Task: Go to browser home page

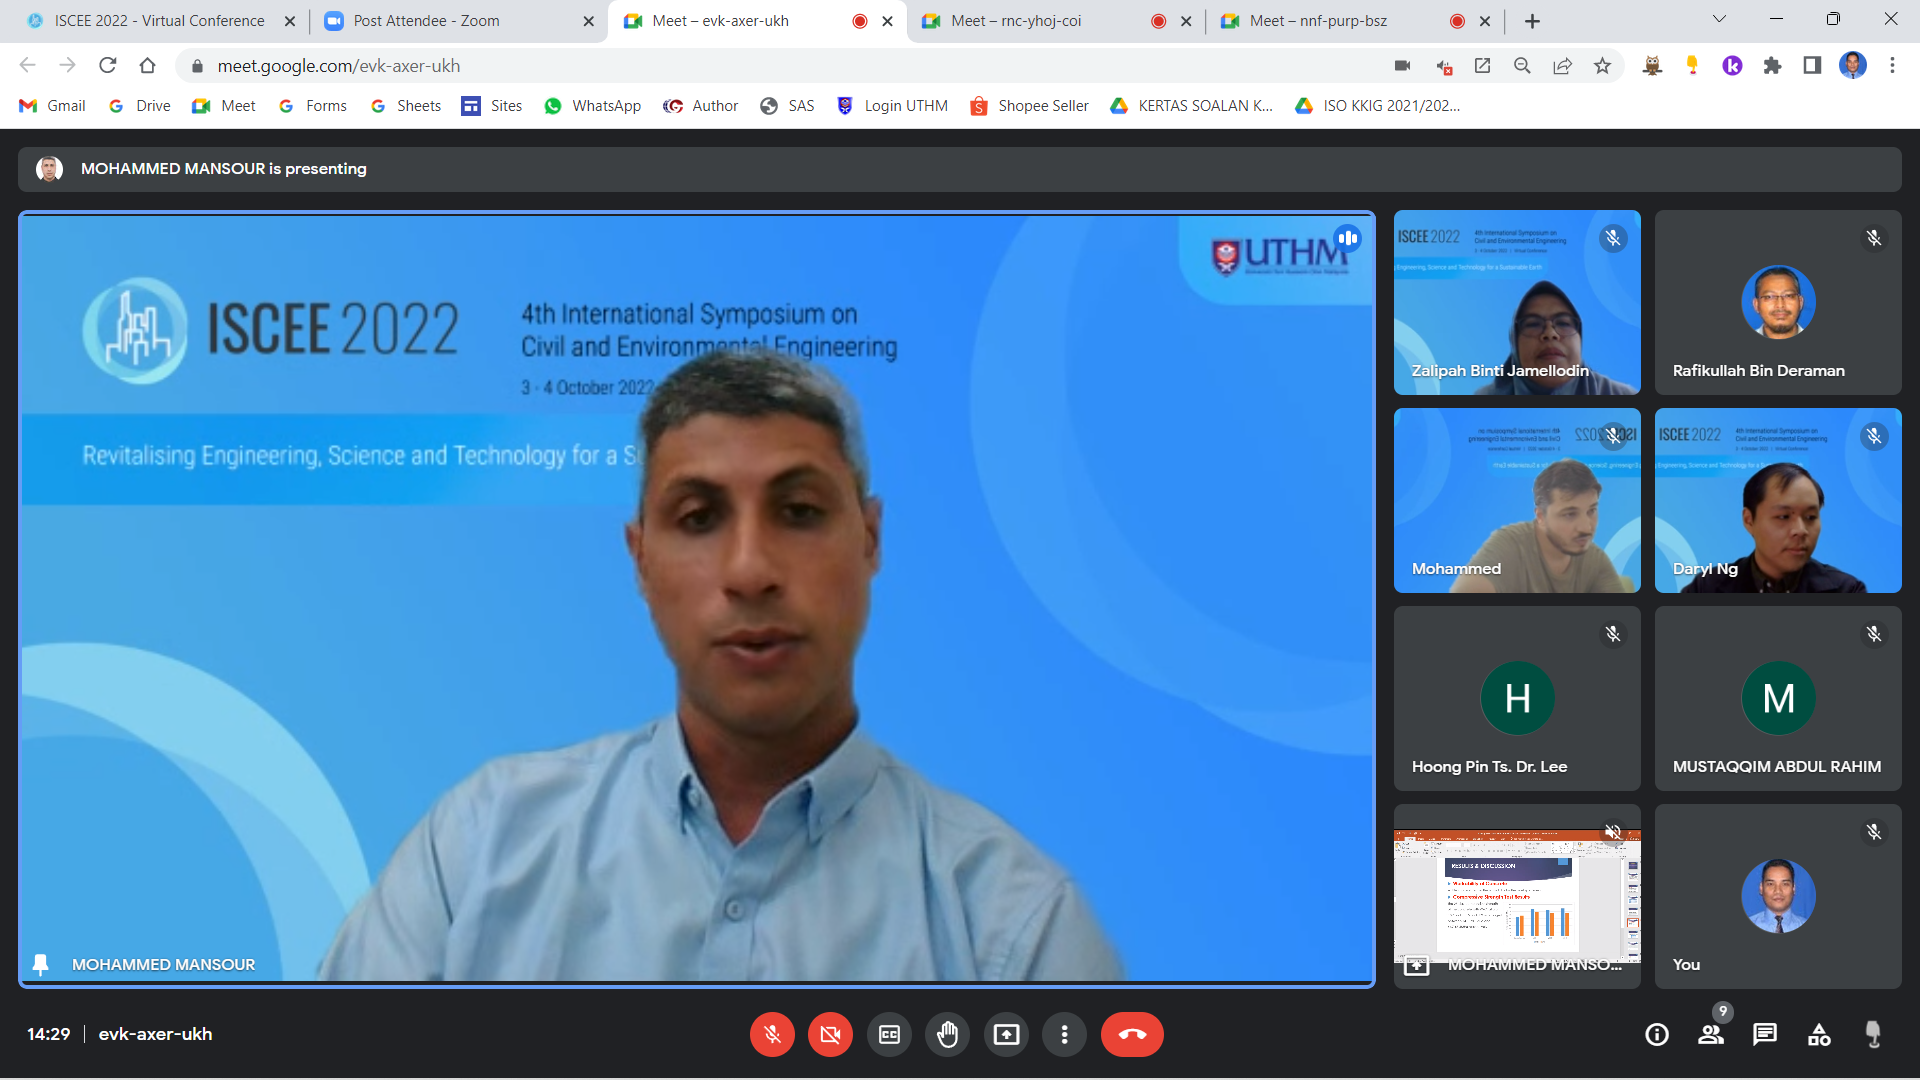Action: click(x=148, y=65)
